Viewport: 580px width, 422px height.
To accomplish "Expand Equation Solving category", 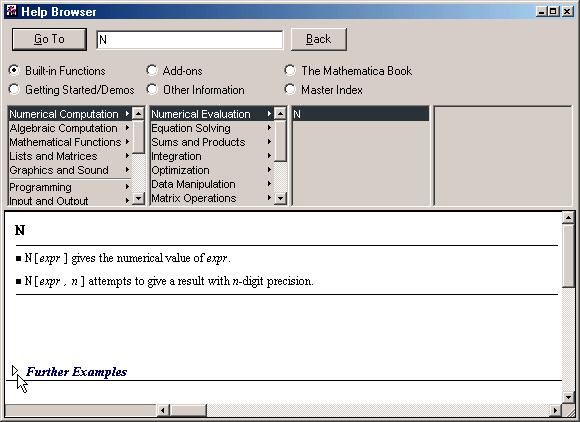I will pyautogui.click(x=212, y=128).
